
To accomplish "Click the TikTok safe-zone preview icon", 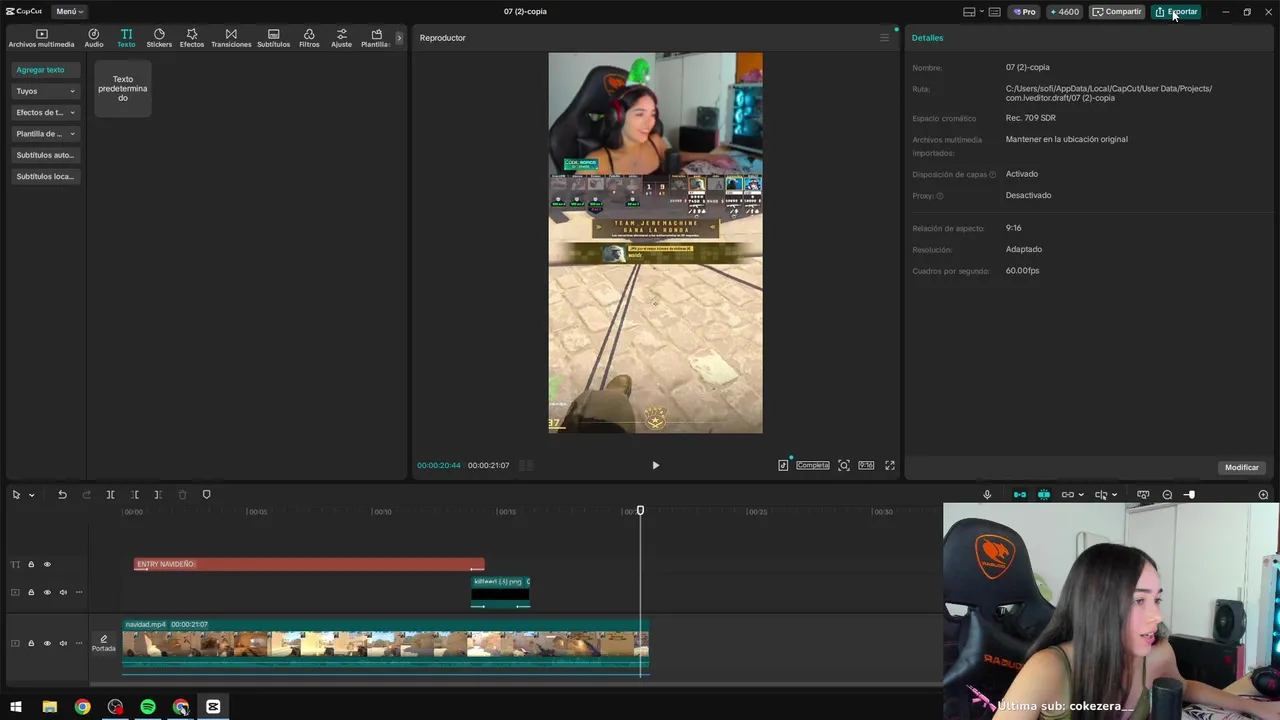I will coord(784,465).
